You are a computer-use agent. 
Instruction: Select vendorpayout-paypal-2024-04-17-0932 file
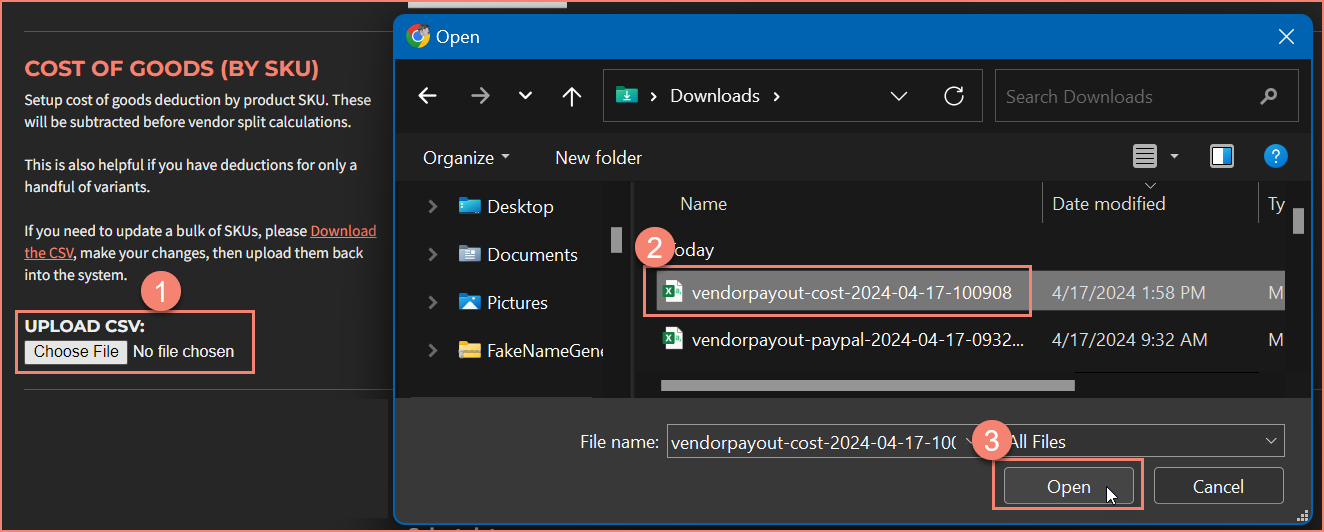click(858, 339)
